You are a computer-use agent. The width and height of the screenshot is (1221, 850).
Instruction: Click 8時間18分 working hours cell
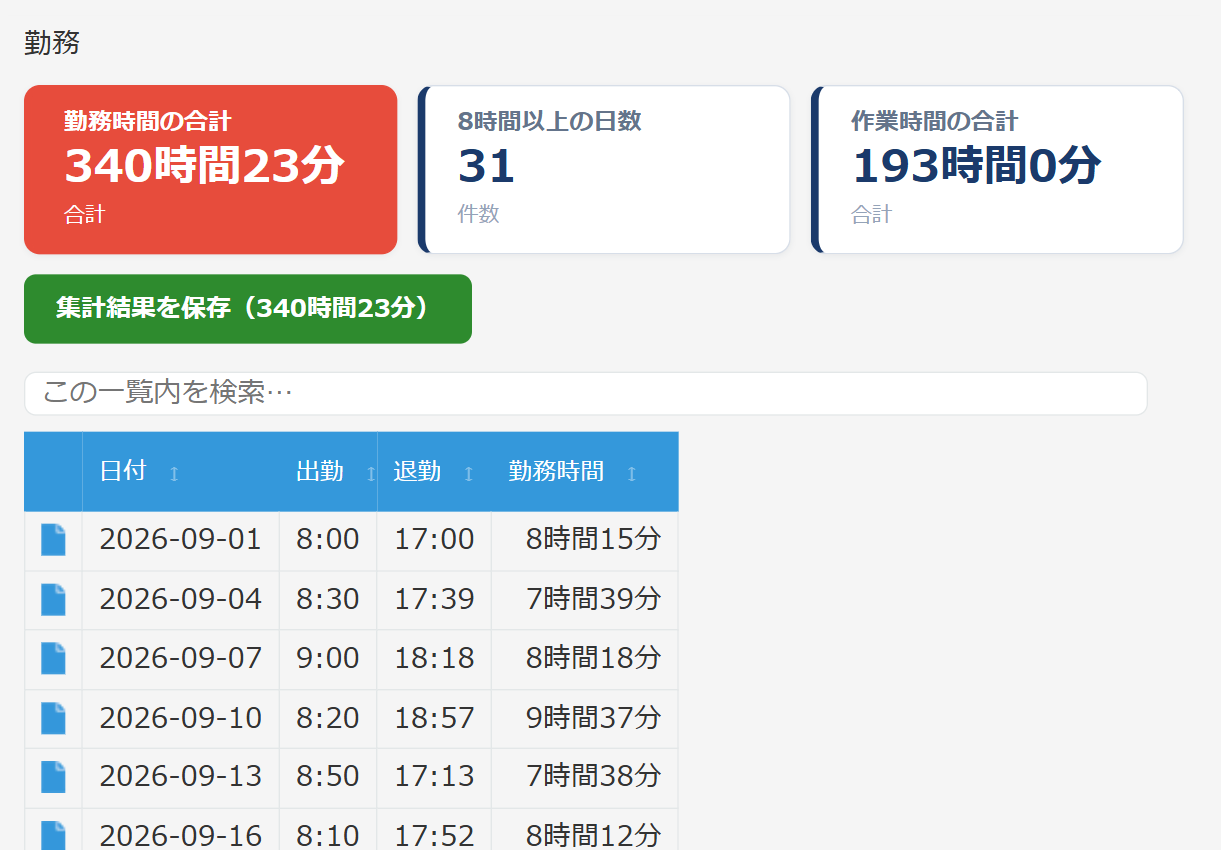point(585,658)
